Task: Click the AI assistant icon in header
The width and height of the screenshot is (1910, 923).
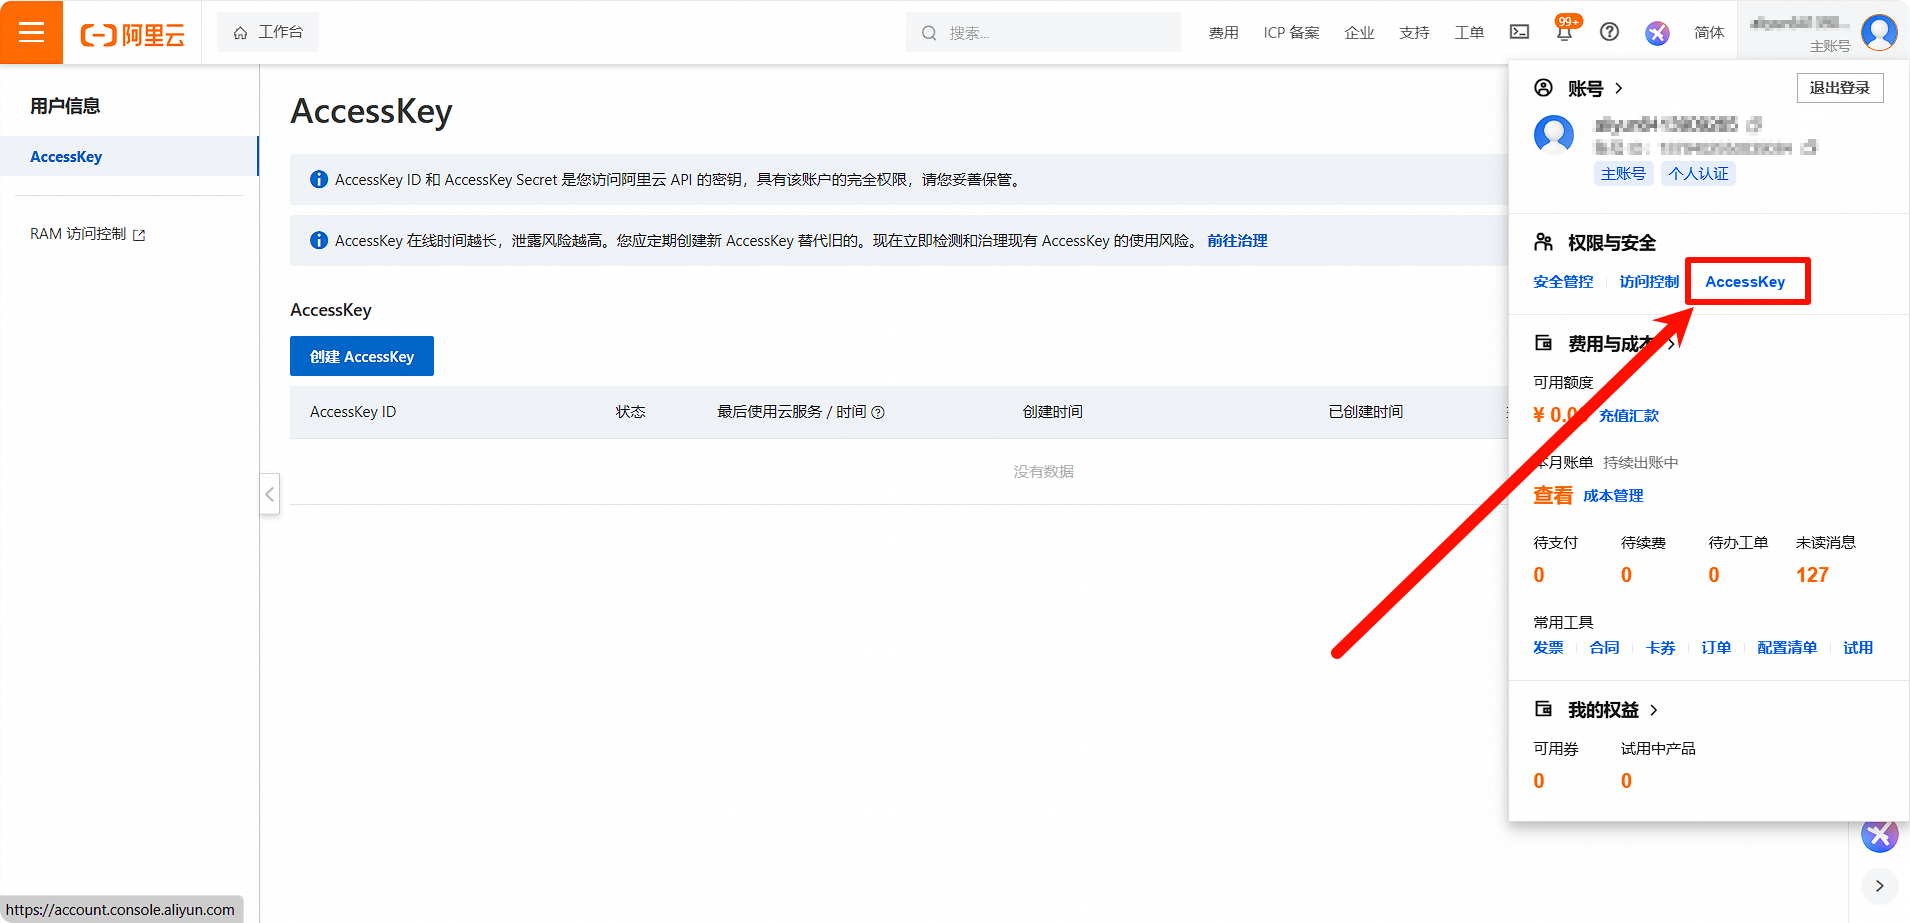Action: point(1657,33)
